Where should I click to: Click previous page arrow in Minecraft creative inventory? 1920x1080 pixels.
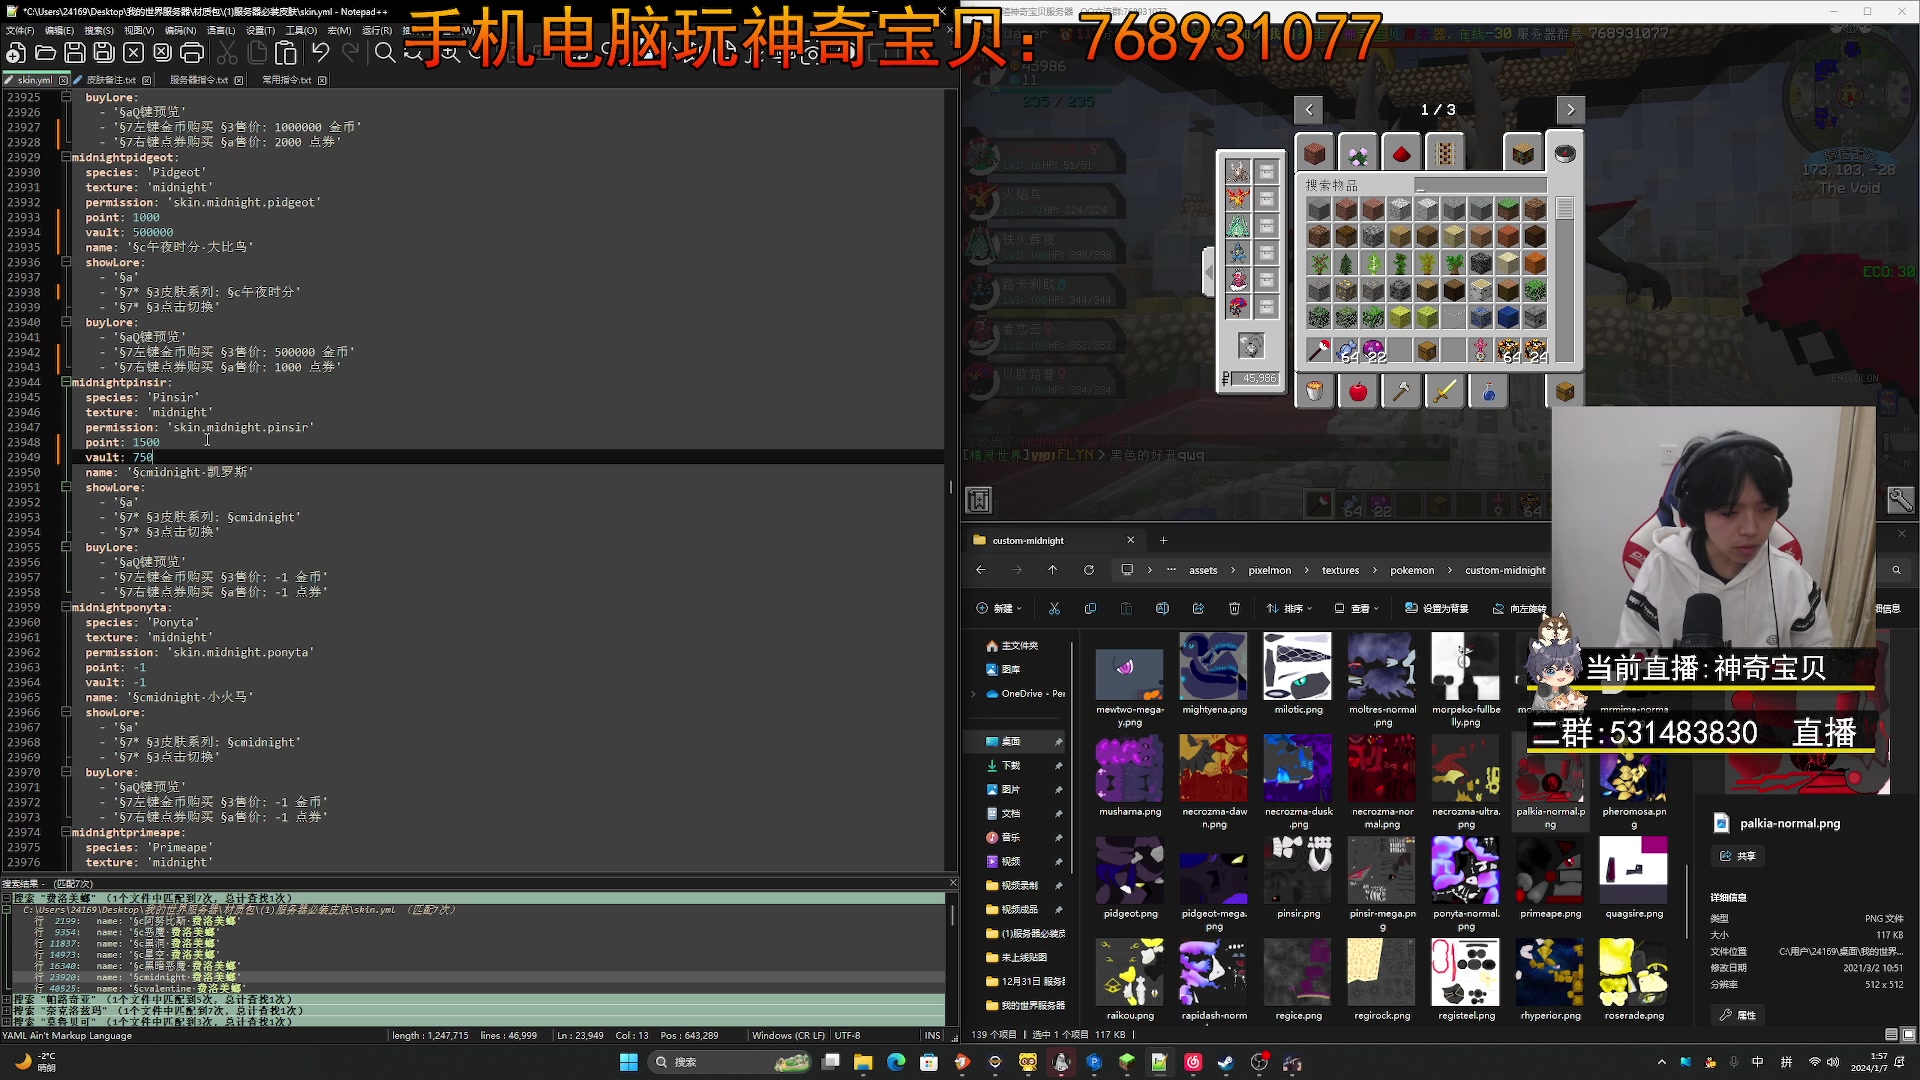click(x=1308, y=110)
